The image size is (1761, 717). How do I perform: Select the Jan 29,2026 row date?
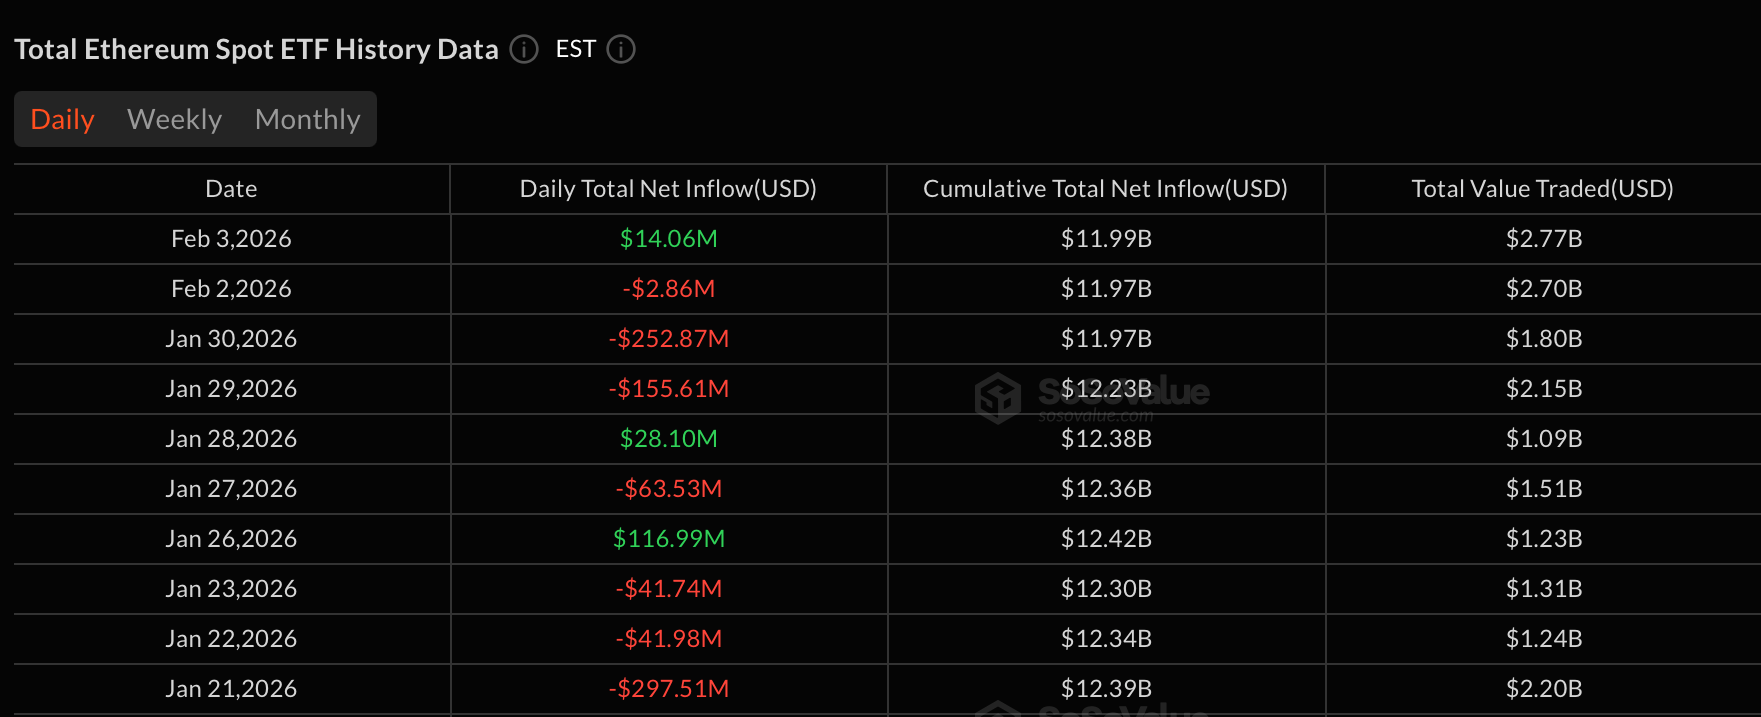[231, 389]
